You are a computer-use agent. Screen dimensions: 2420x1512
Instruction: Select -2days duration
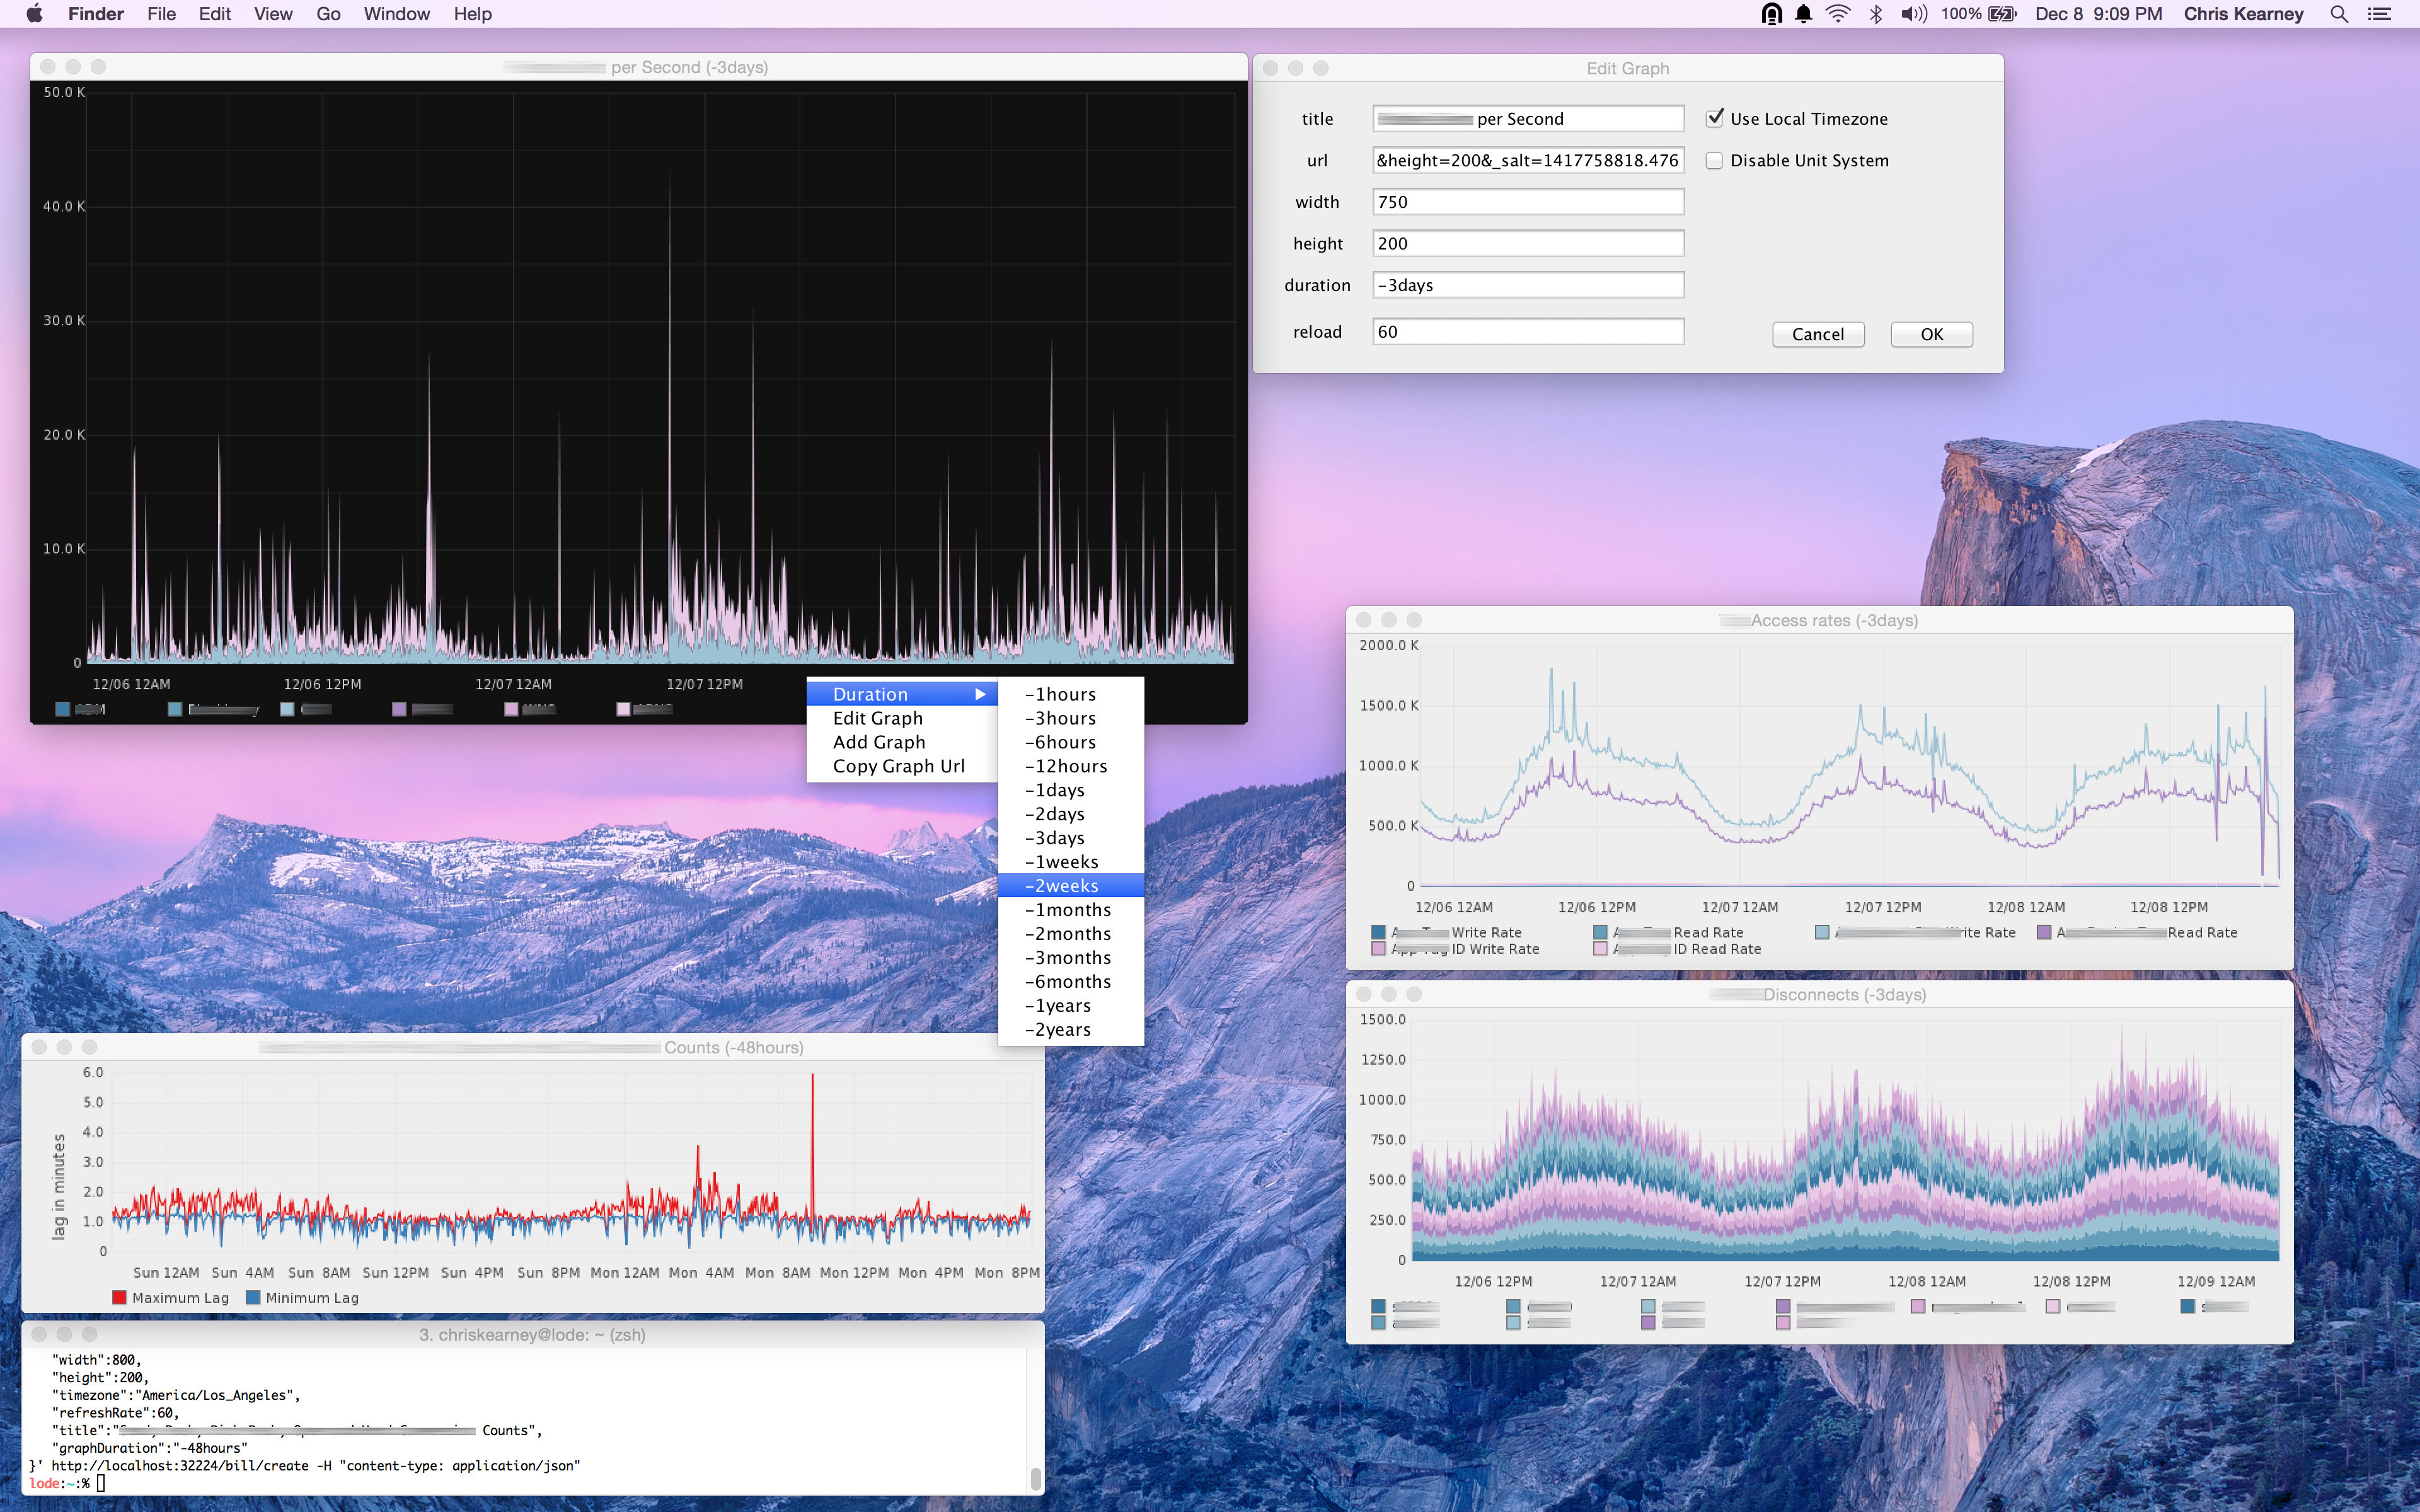[1071, 814]
